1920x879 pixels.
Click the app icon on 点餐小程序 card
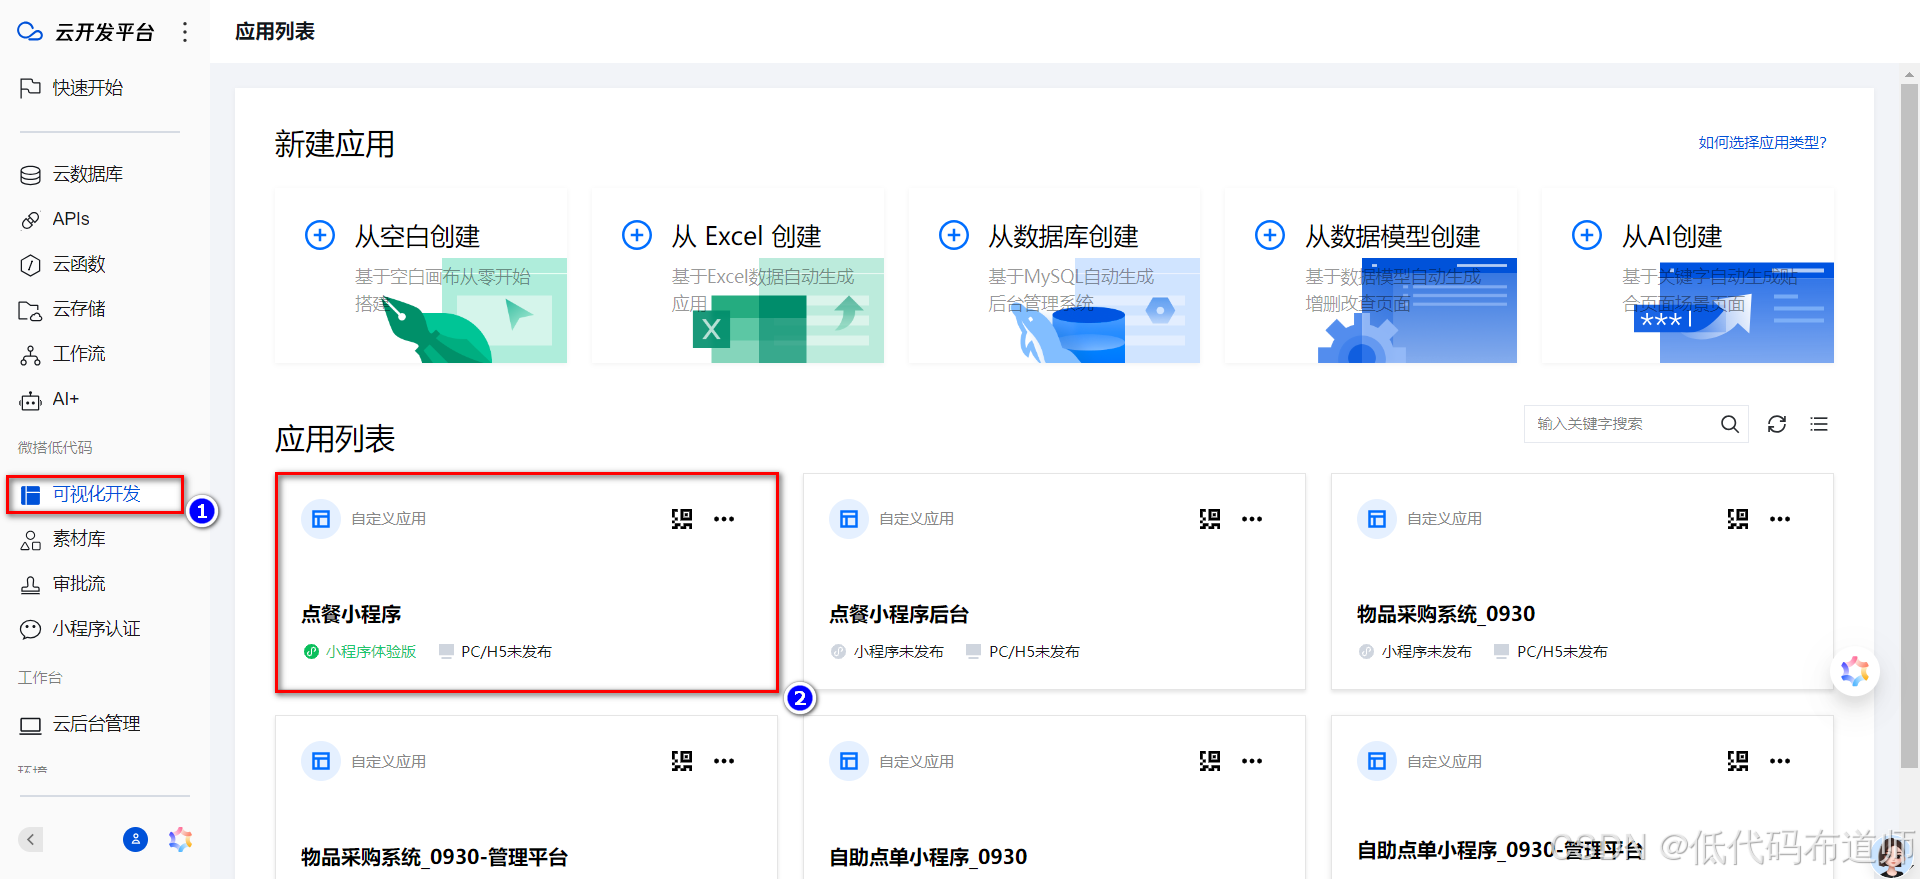coord(321,519)
